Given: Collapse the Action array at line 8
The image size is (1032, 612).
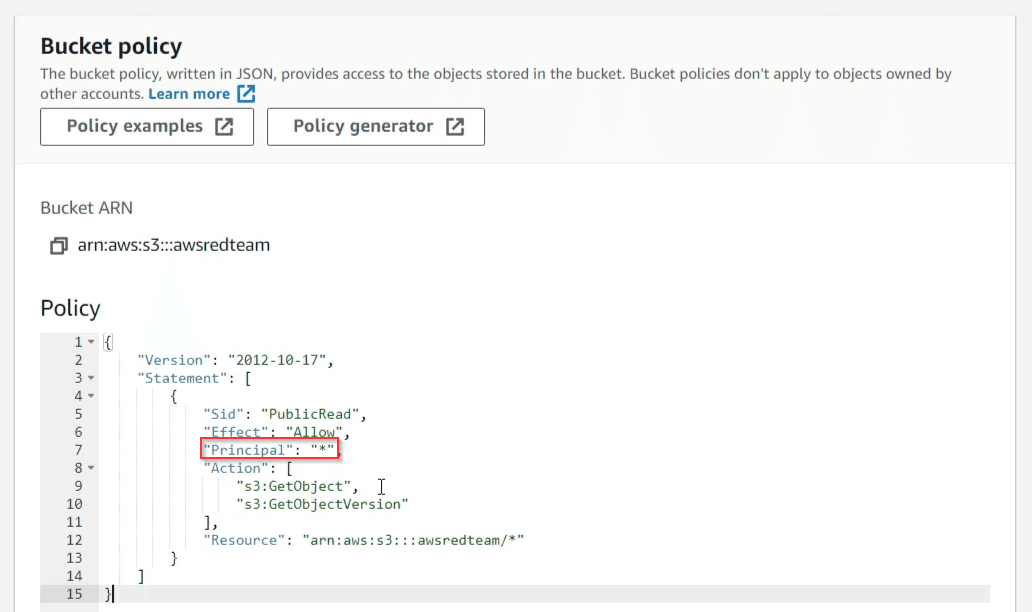Looking at the screenshot, I should (x=91, y=468).
